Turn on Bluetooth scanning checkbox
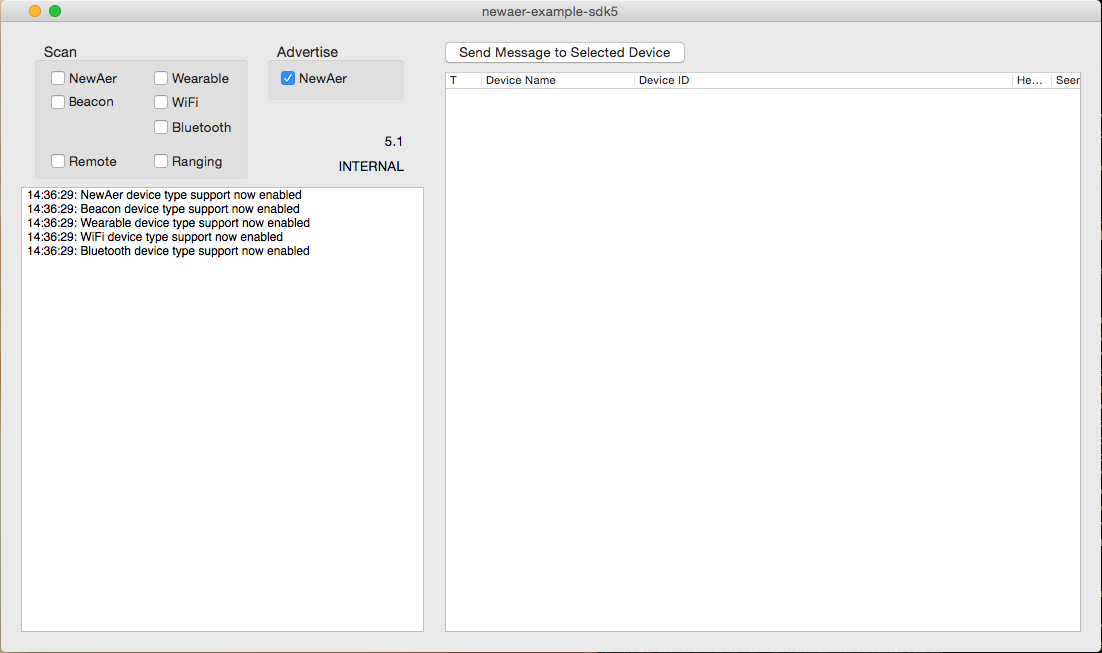 click(x=161, y=127)
